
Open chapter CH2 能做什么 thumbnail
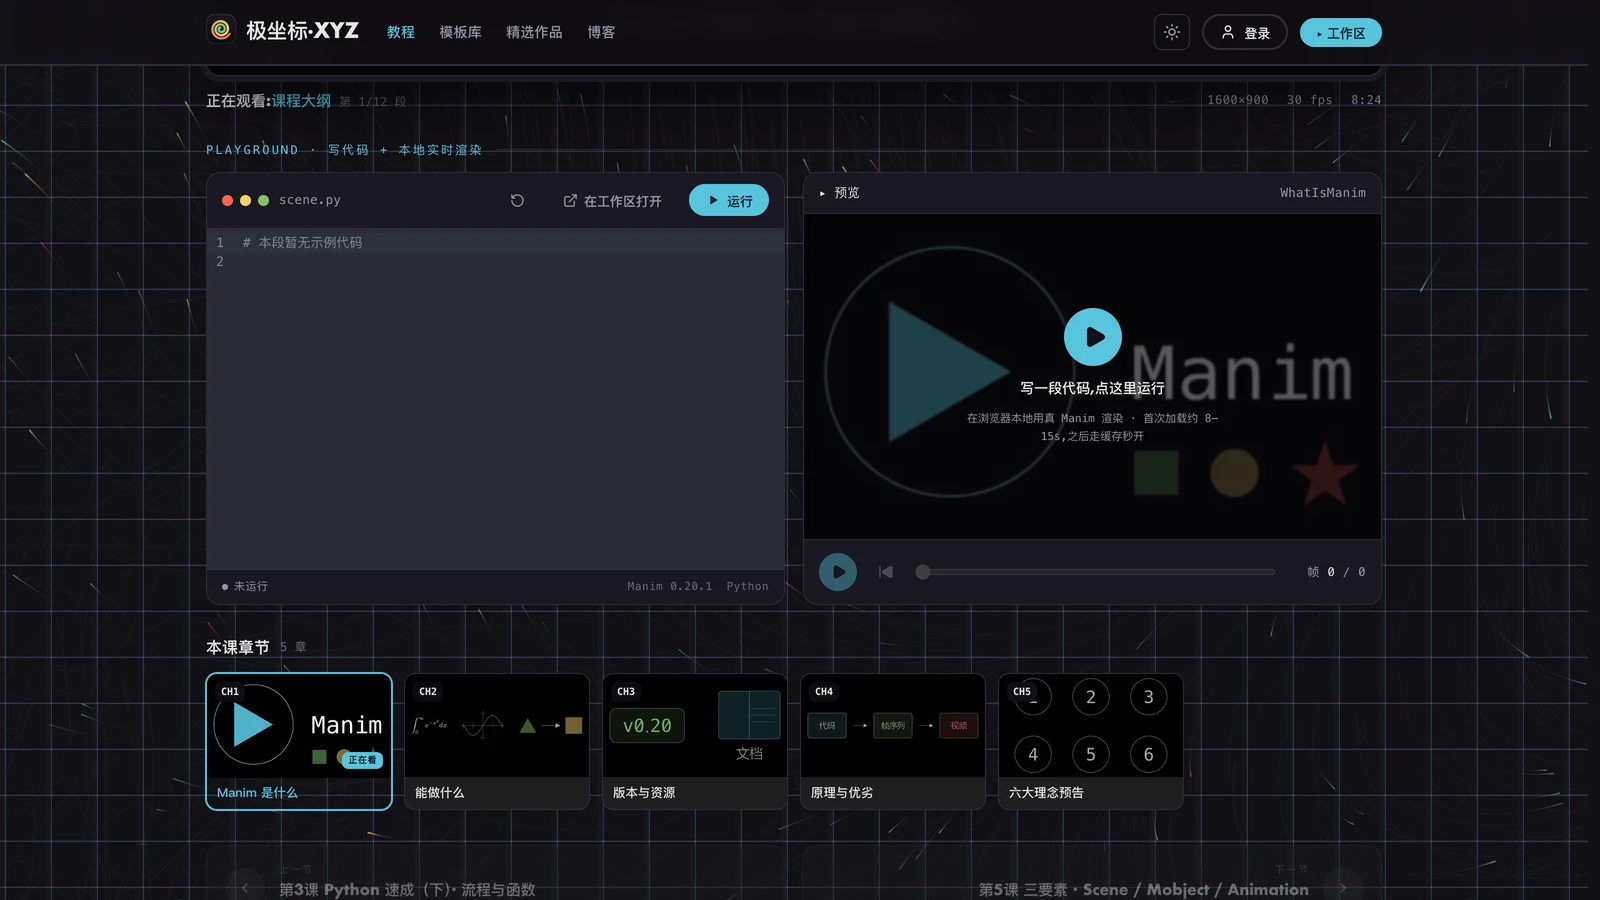tap(497, 741)
